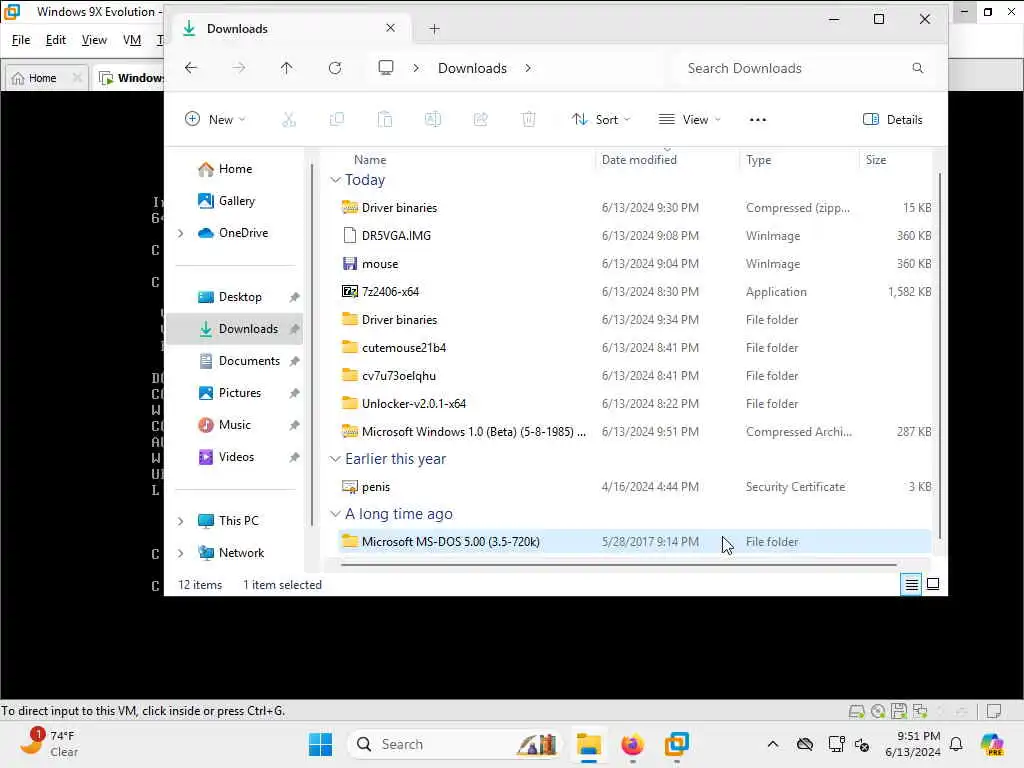The width and height of the screenshot is (1024, 768).
Task: Show hidden tray icons chevron
Action: [x=773, y=744]
